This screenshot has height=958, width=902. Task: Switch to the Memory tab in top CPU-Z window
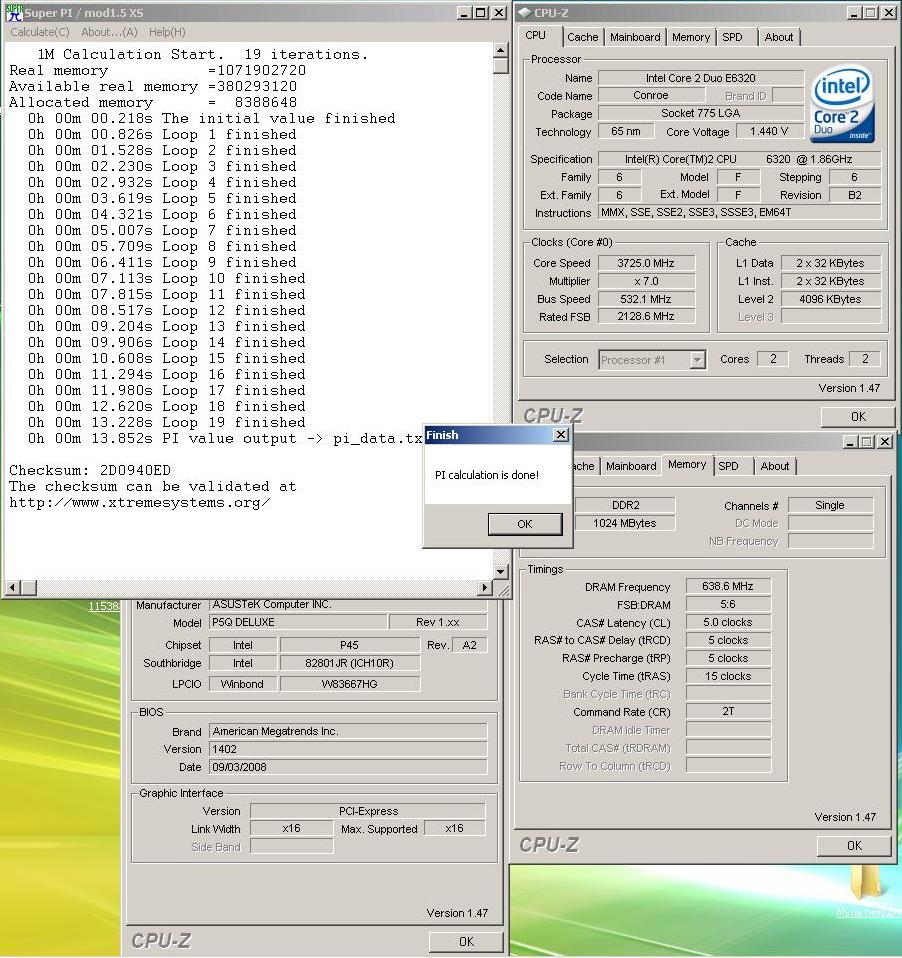[691, 37]
